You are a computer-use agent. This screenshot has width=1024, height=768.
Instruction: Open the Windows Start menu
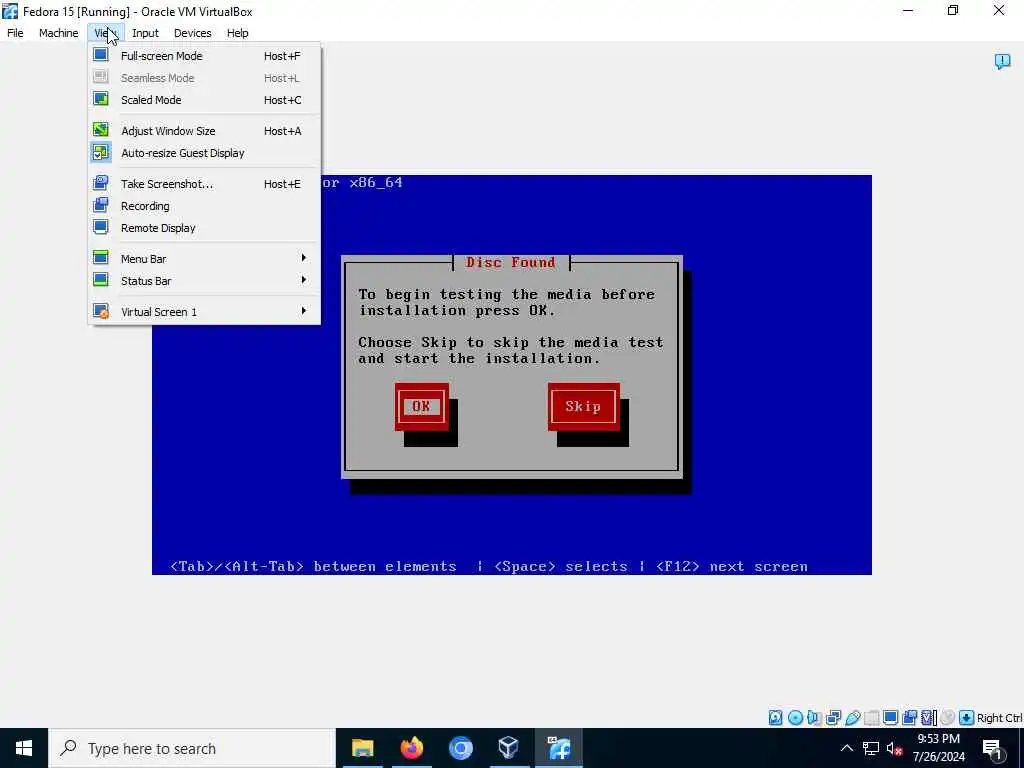24,748
